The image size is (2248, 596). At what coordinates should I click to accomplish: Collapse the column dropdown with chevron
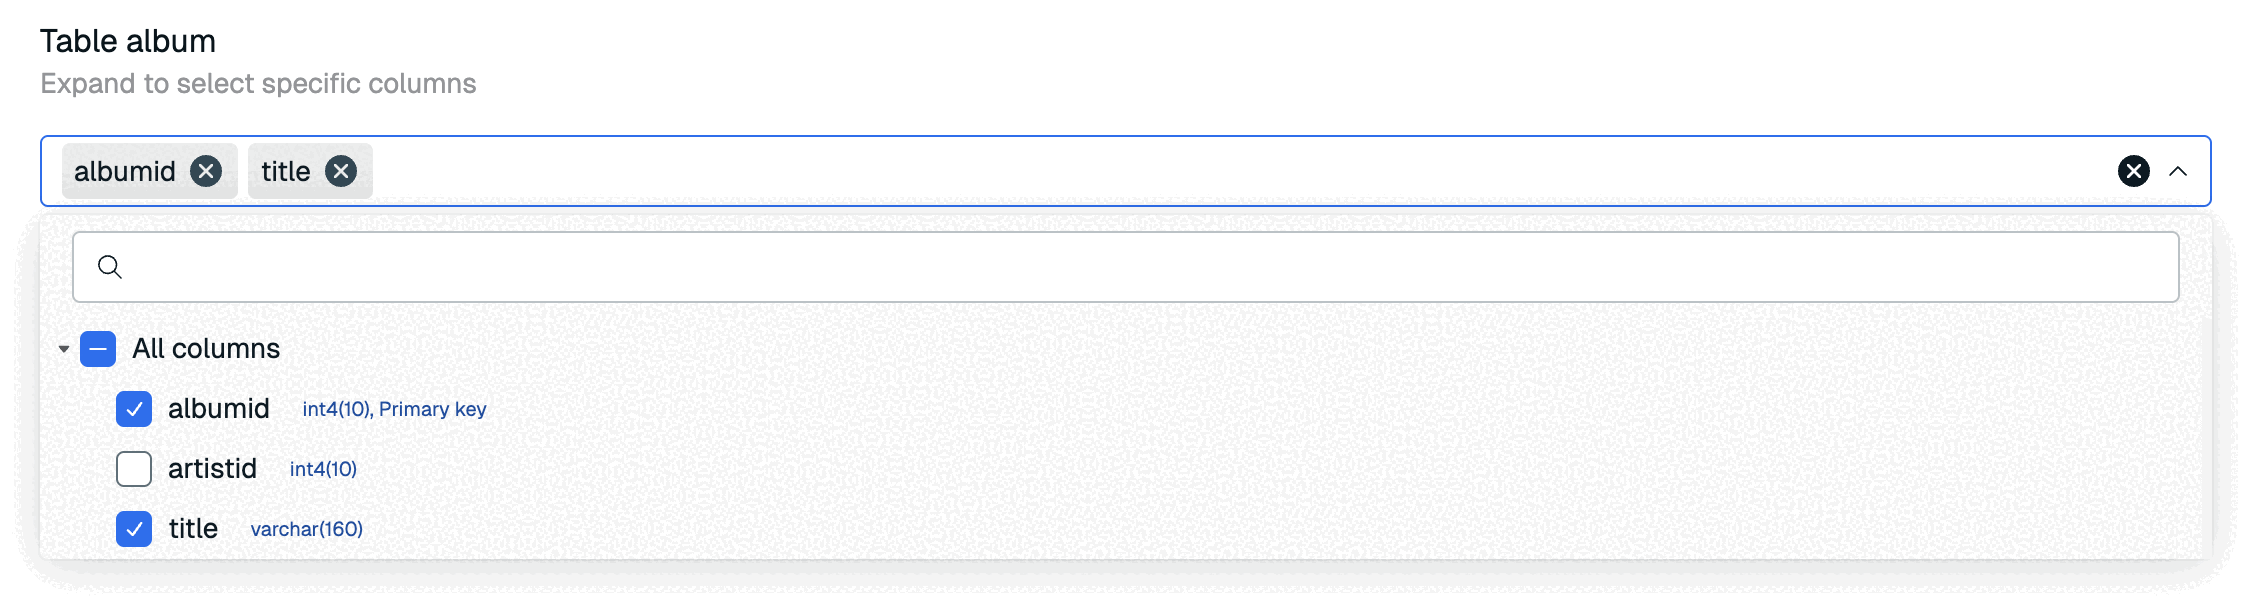click(x=2178, y=171)
